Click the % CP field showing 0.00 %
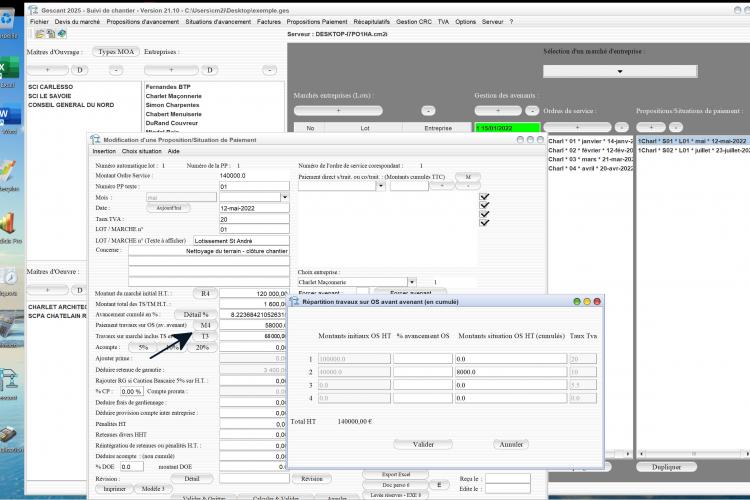Screen dimensions: 750x500 pos(132,391)
